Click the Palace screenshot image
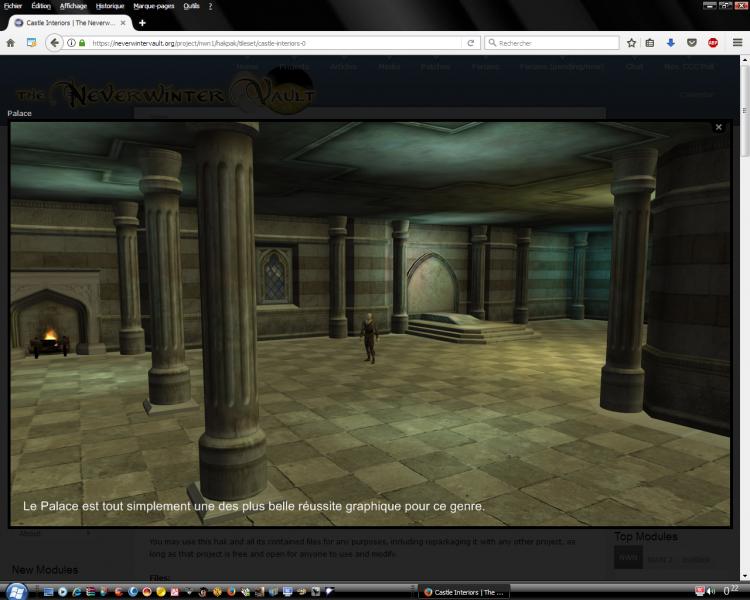750x600 pixels. click(370, 324)
